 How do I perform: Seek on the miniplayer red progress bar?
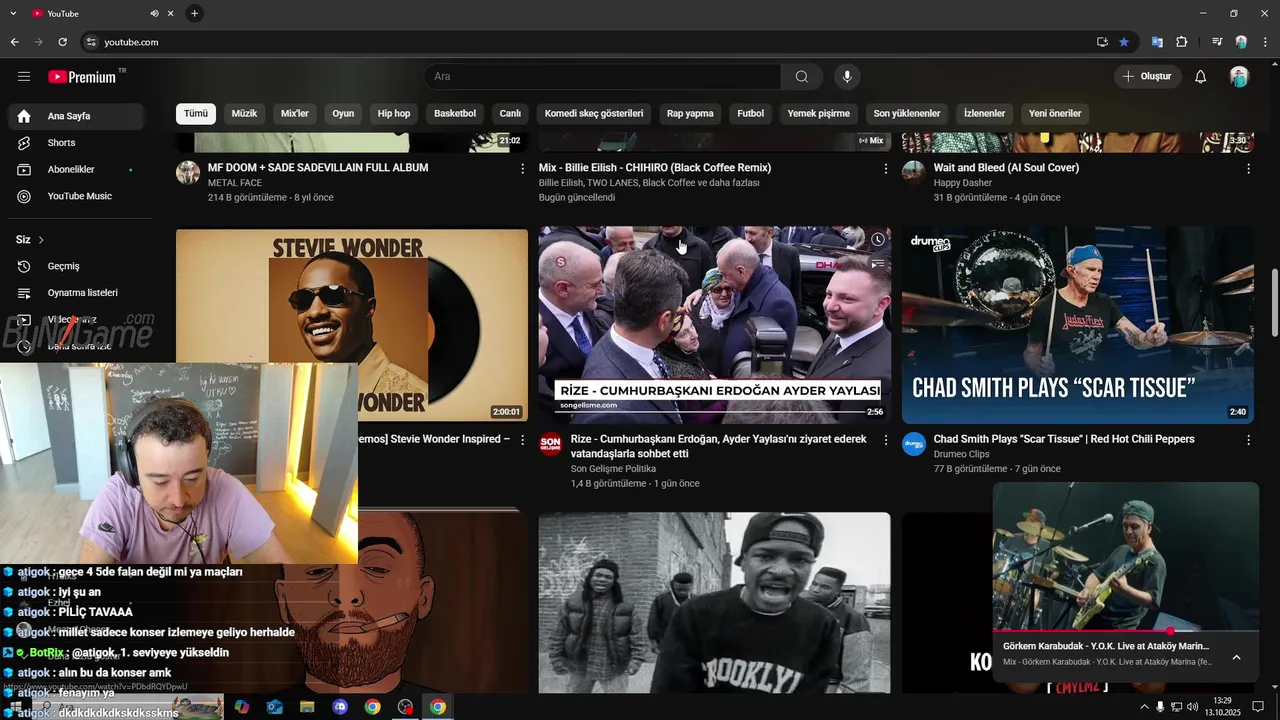pos(1125,631)
